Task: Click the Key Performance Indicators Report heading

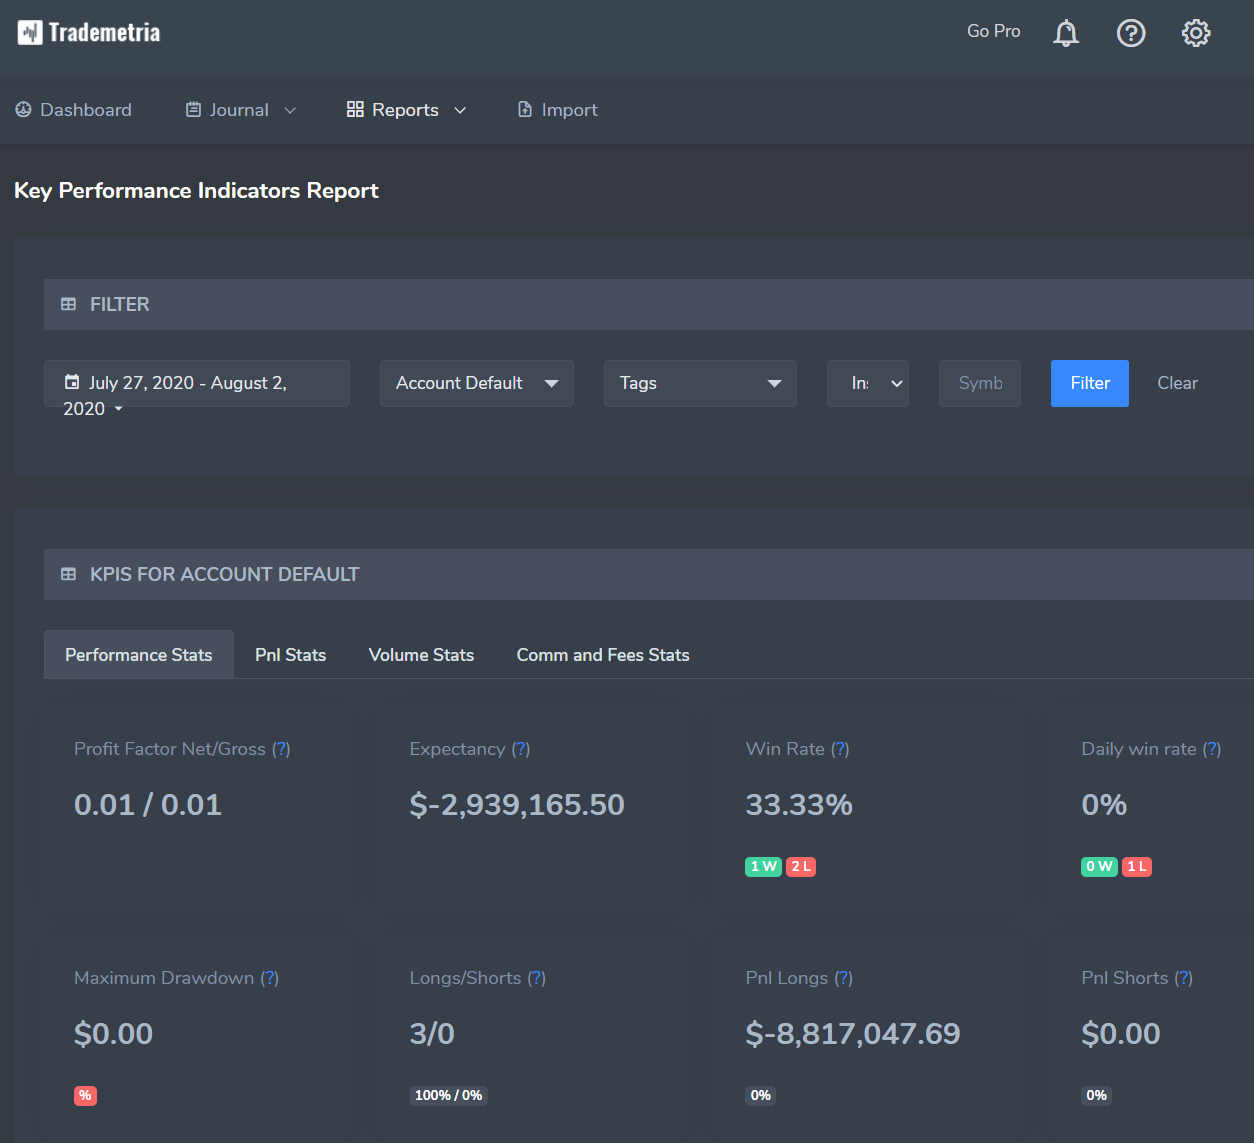Action: point(196,191)
